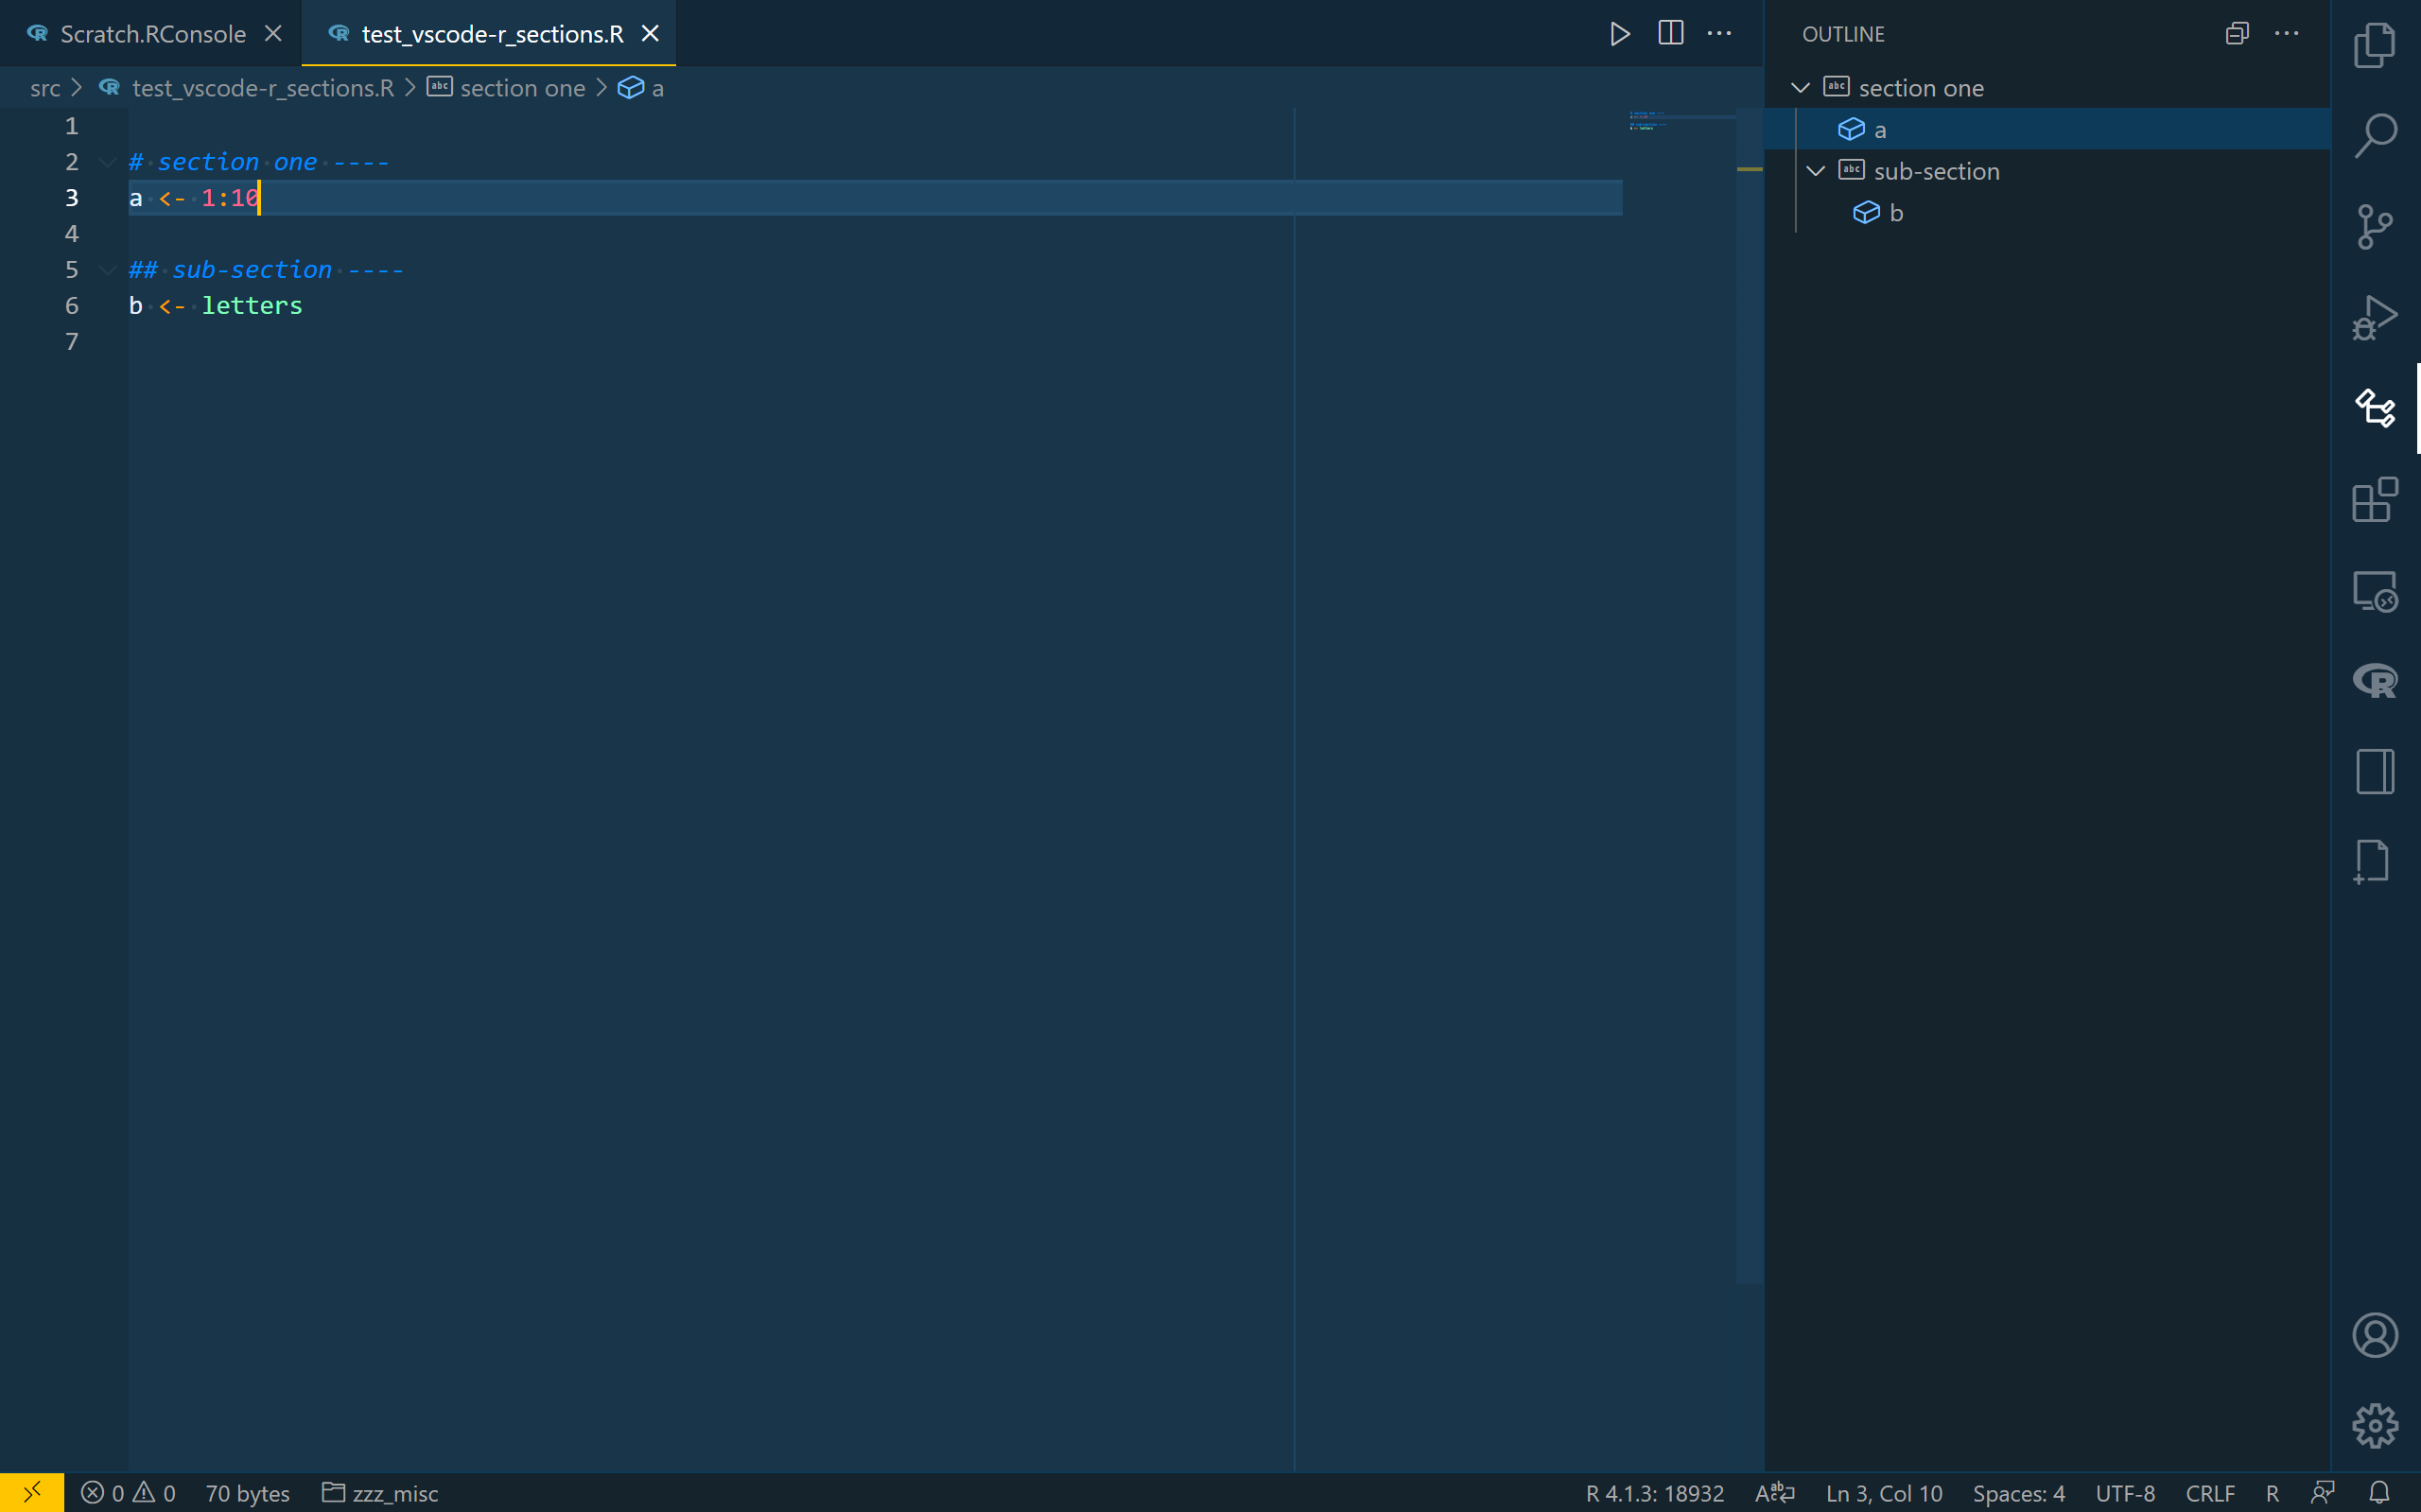Click the CRLF end-of-line indicator
Screen dimensions: 2421x1512
click(2209, 1493)
